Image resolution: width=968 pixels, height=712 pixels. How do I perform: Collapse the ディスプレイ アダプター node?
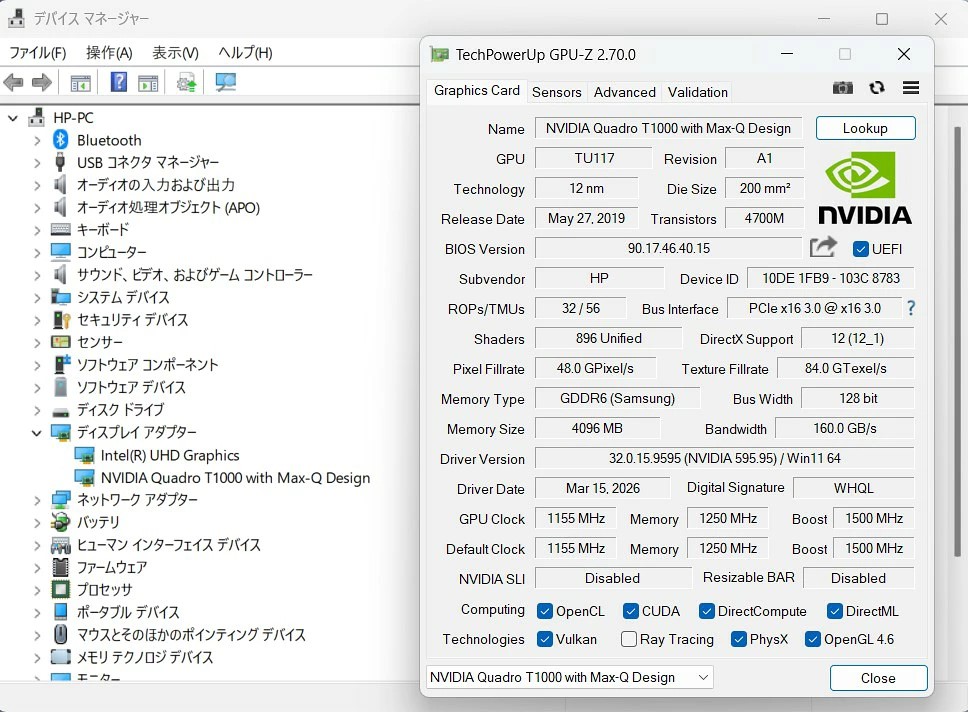[x=36, y=432]
